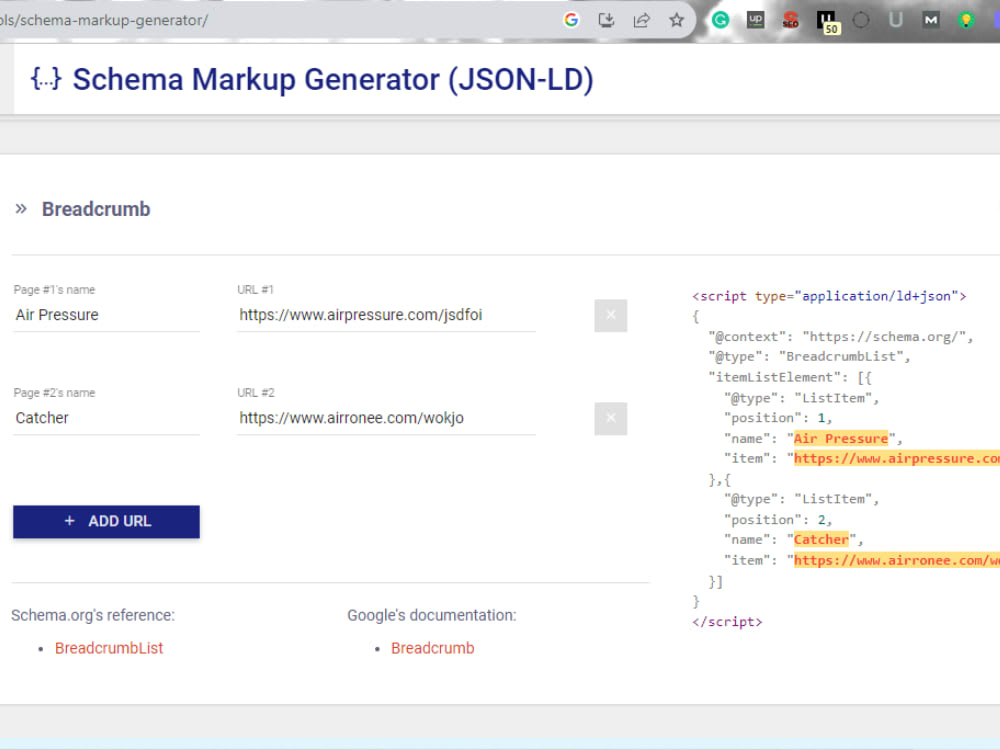
Task: Open the lightbulb extension icon
Action: (966, 20)
